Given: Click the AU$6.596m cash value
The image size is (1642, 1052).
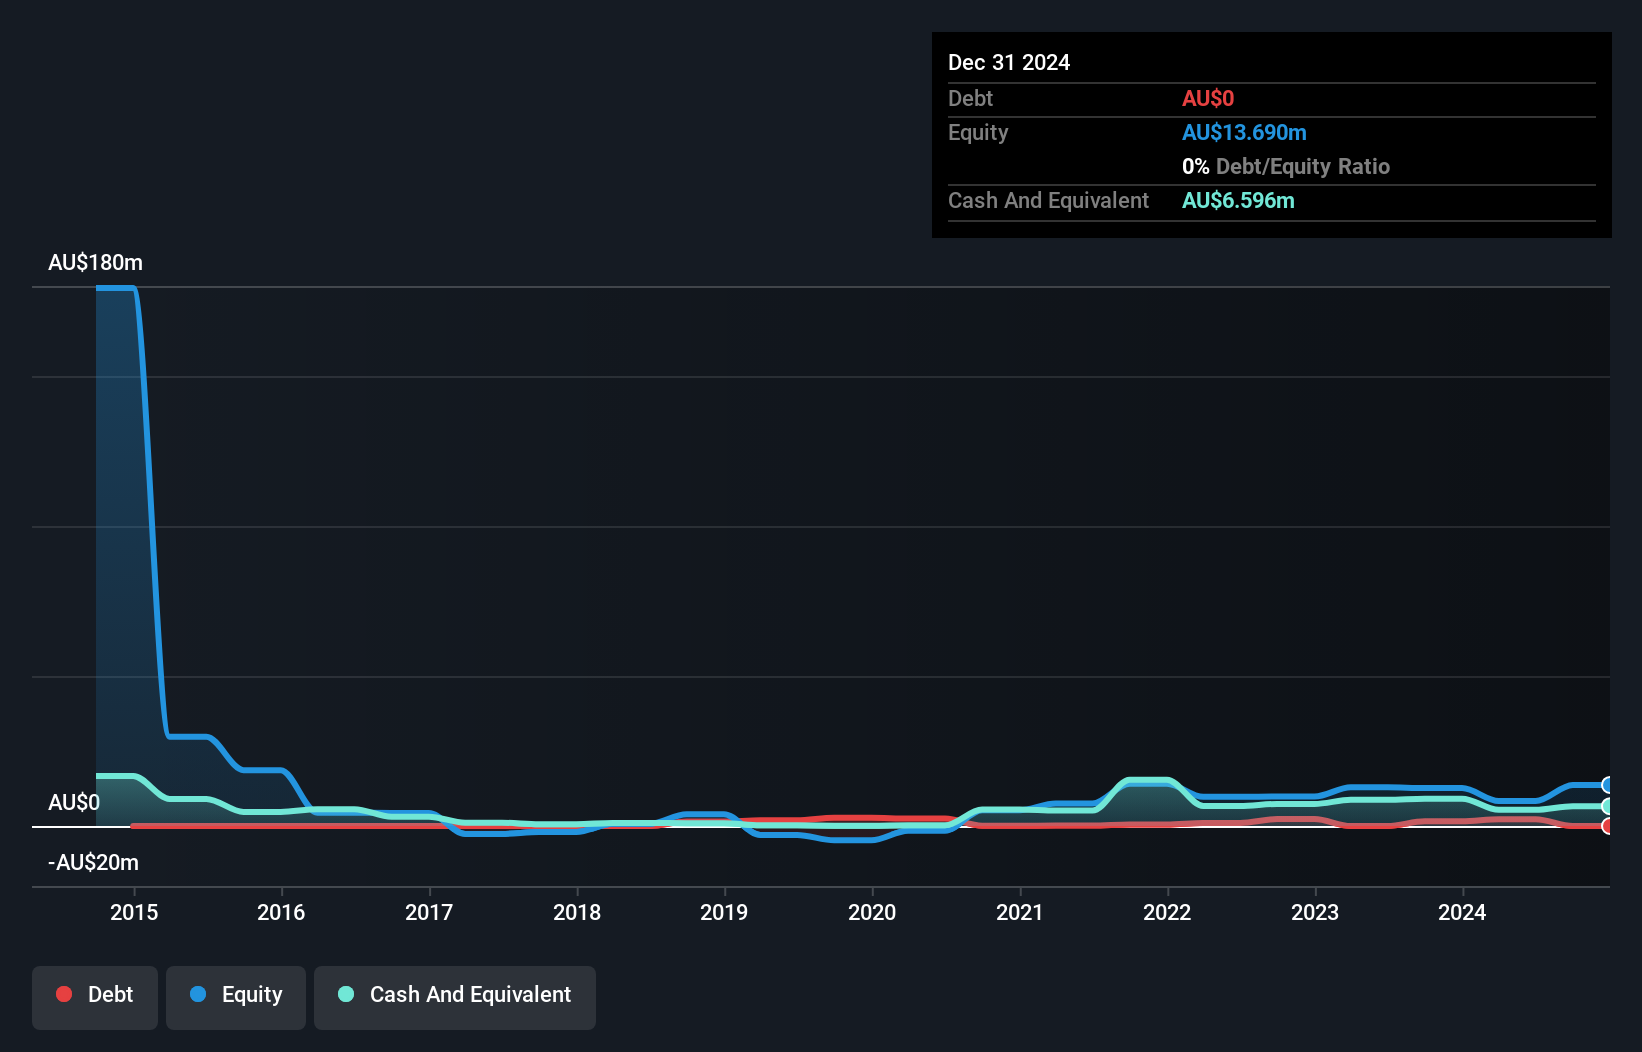Looking at the screenshot, I should (1238, 201).
